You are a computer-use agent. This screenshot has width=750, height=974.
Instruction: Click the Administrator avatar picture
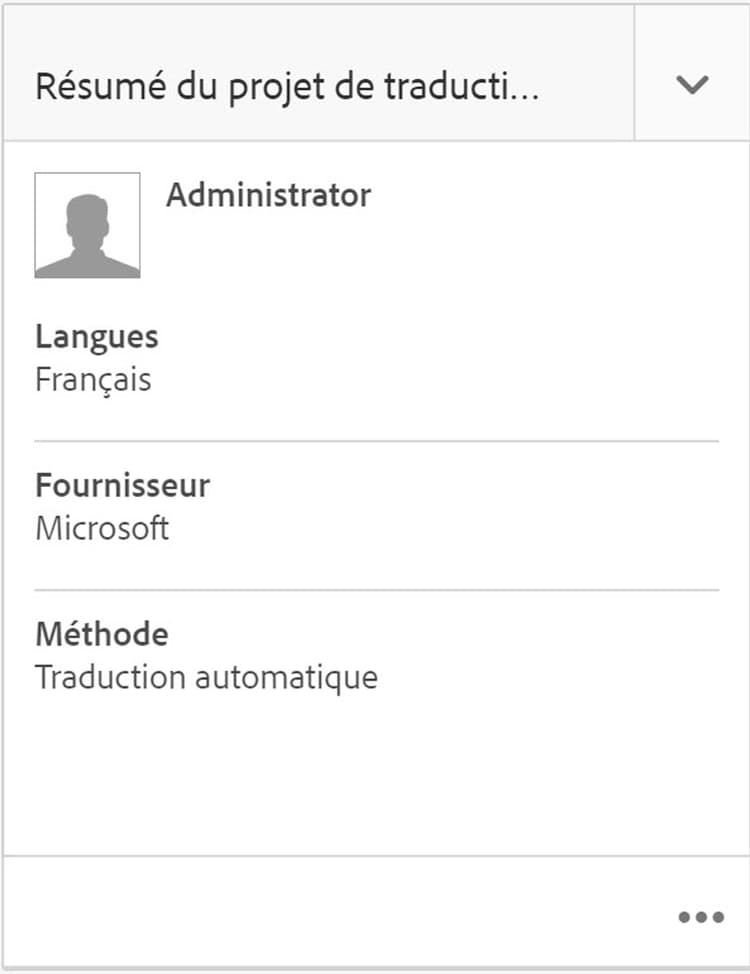coord(87,225)
